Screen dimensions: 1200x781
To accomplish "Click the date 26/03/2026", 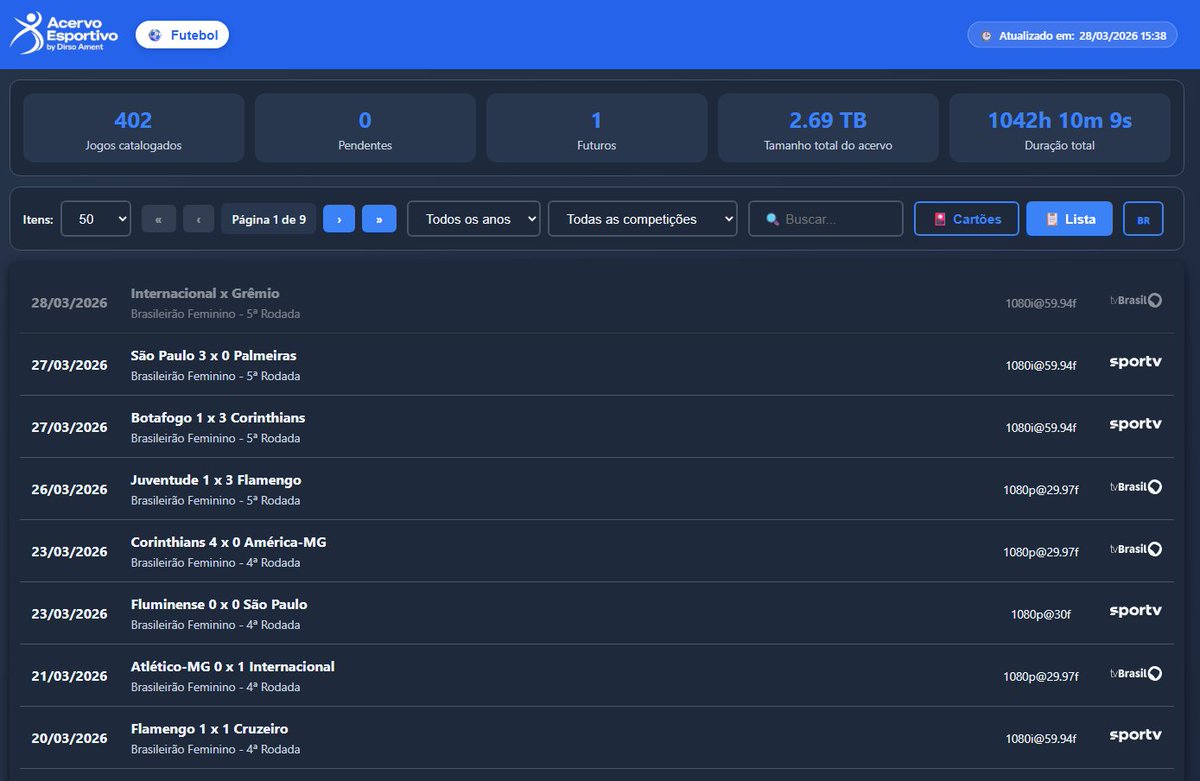I will tap(69, 489).
